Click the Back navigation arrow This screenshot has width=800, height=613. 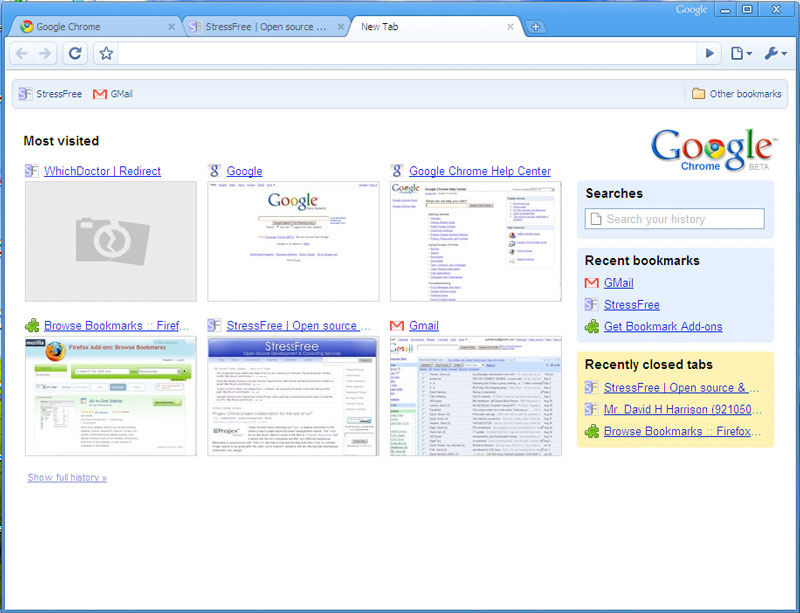(x=21, y=53)
